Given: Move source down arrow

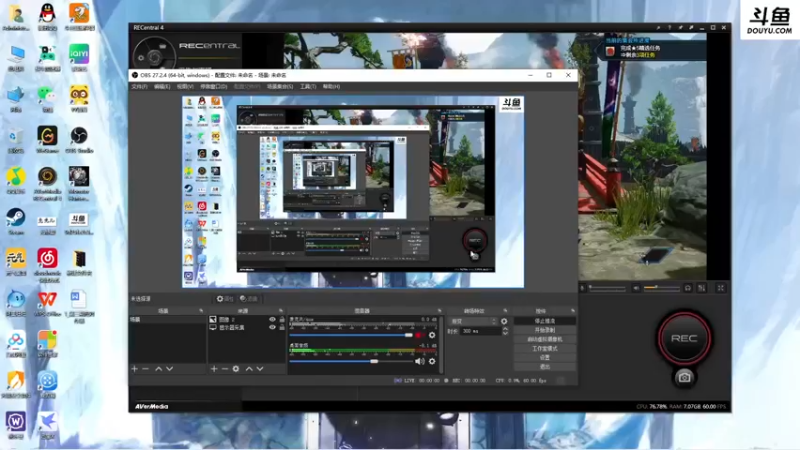Looking at the screenshot, I should [260, 368].
